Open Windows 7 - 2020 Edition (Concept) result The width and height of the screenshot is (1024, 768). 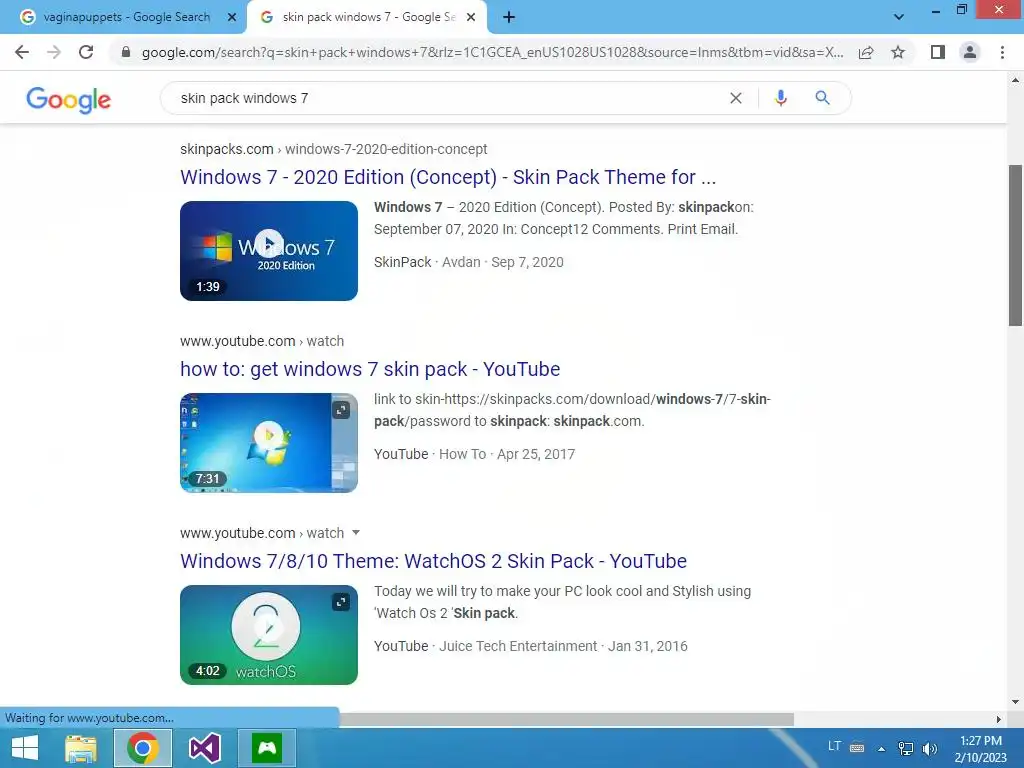pos(448,177)
